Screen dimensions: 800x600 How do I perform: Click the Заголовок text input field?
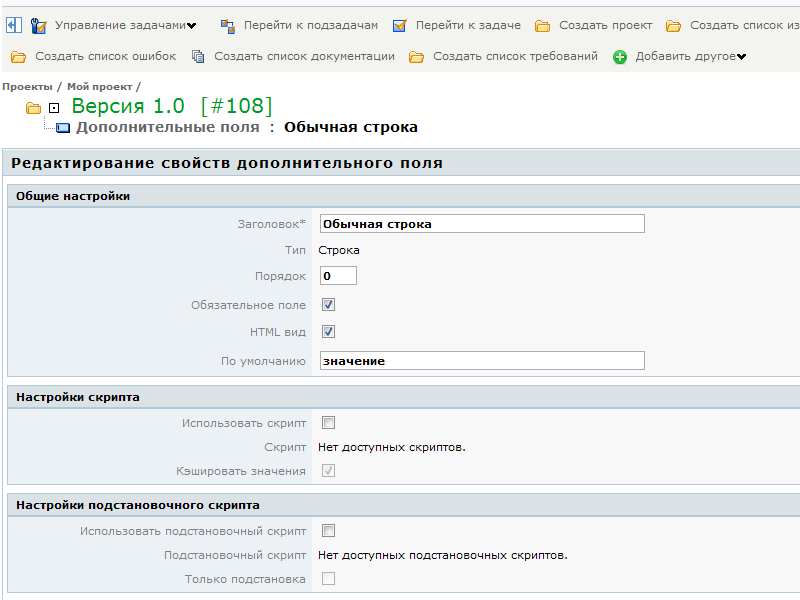click(482, 224)
